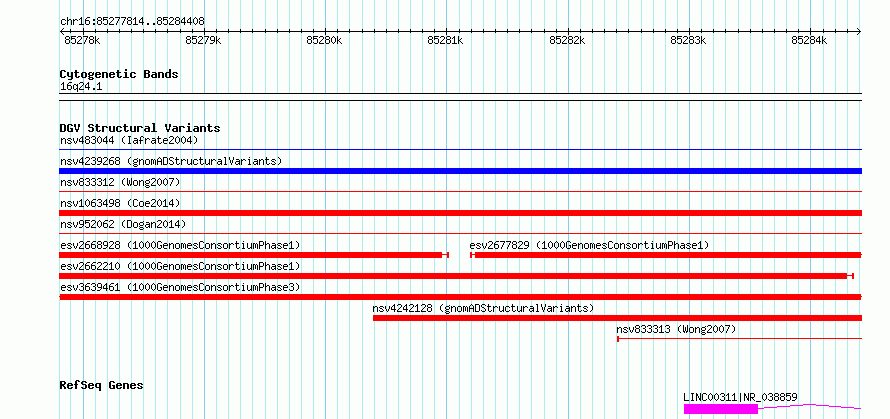
Task: Select the LINC00311|NR_038859 gene label
Action: [740, 397]
